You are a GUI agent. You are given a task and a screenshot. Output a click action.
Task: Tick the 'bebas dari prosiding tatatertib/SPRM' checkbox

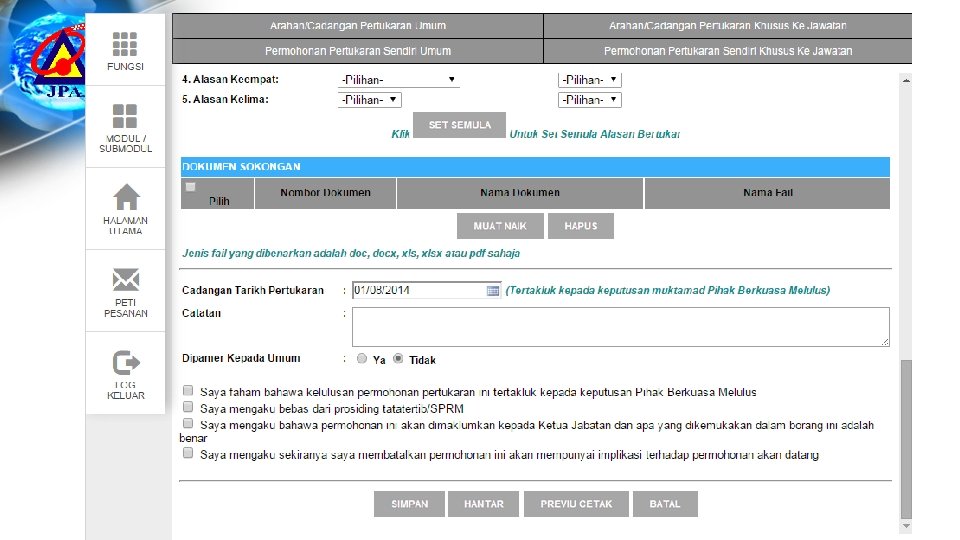point(188,407)
